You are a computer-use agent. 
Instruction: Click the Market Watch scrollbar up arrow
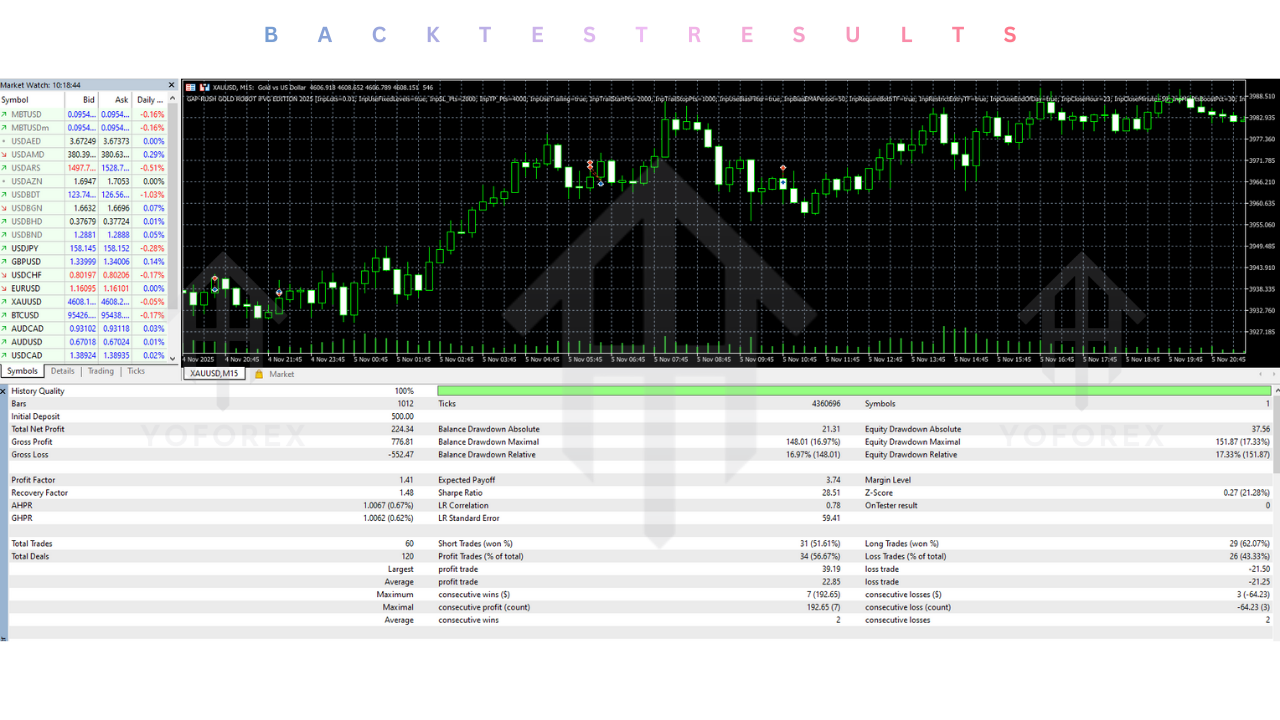173,98
